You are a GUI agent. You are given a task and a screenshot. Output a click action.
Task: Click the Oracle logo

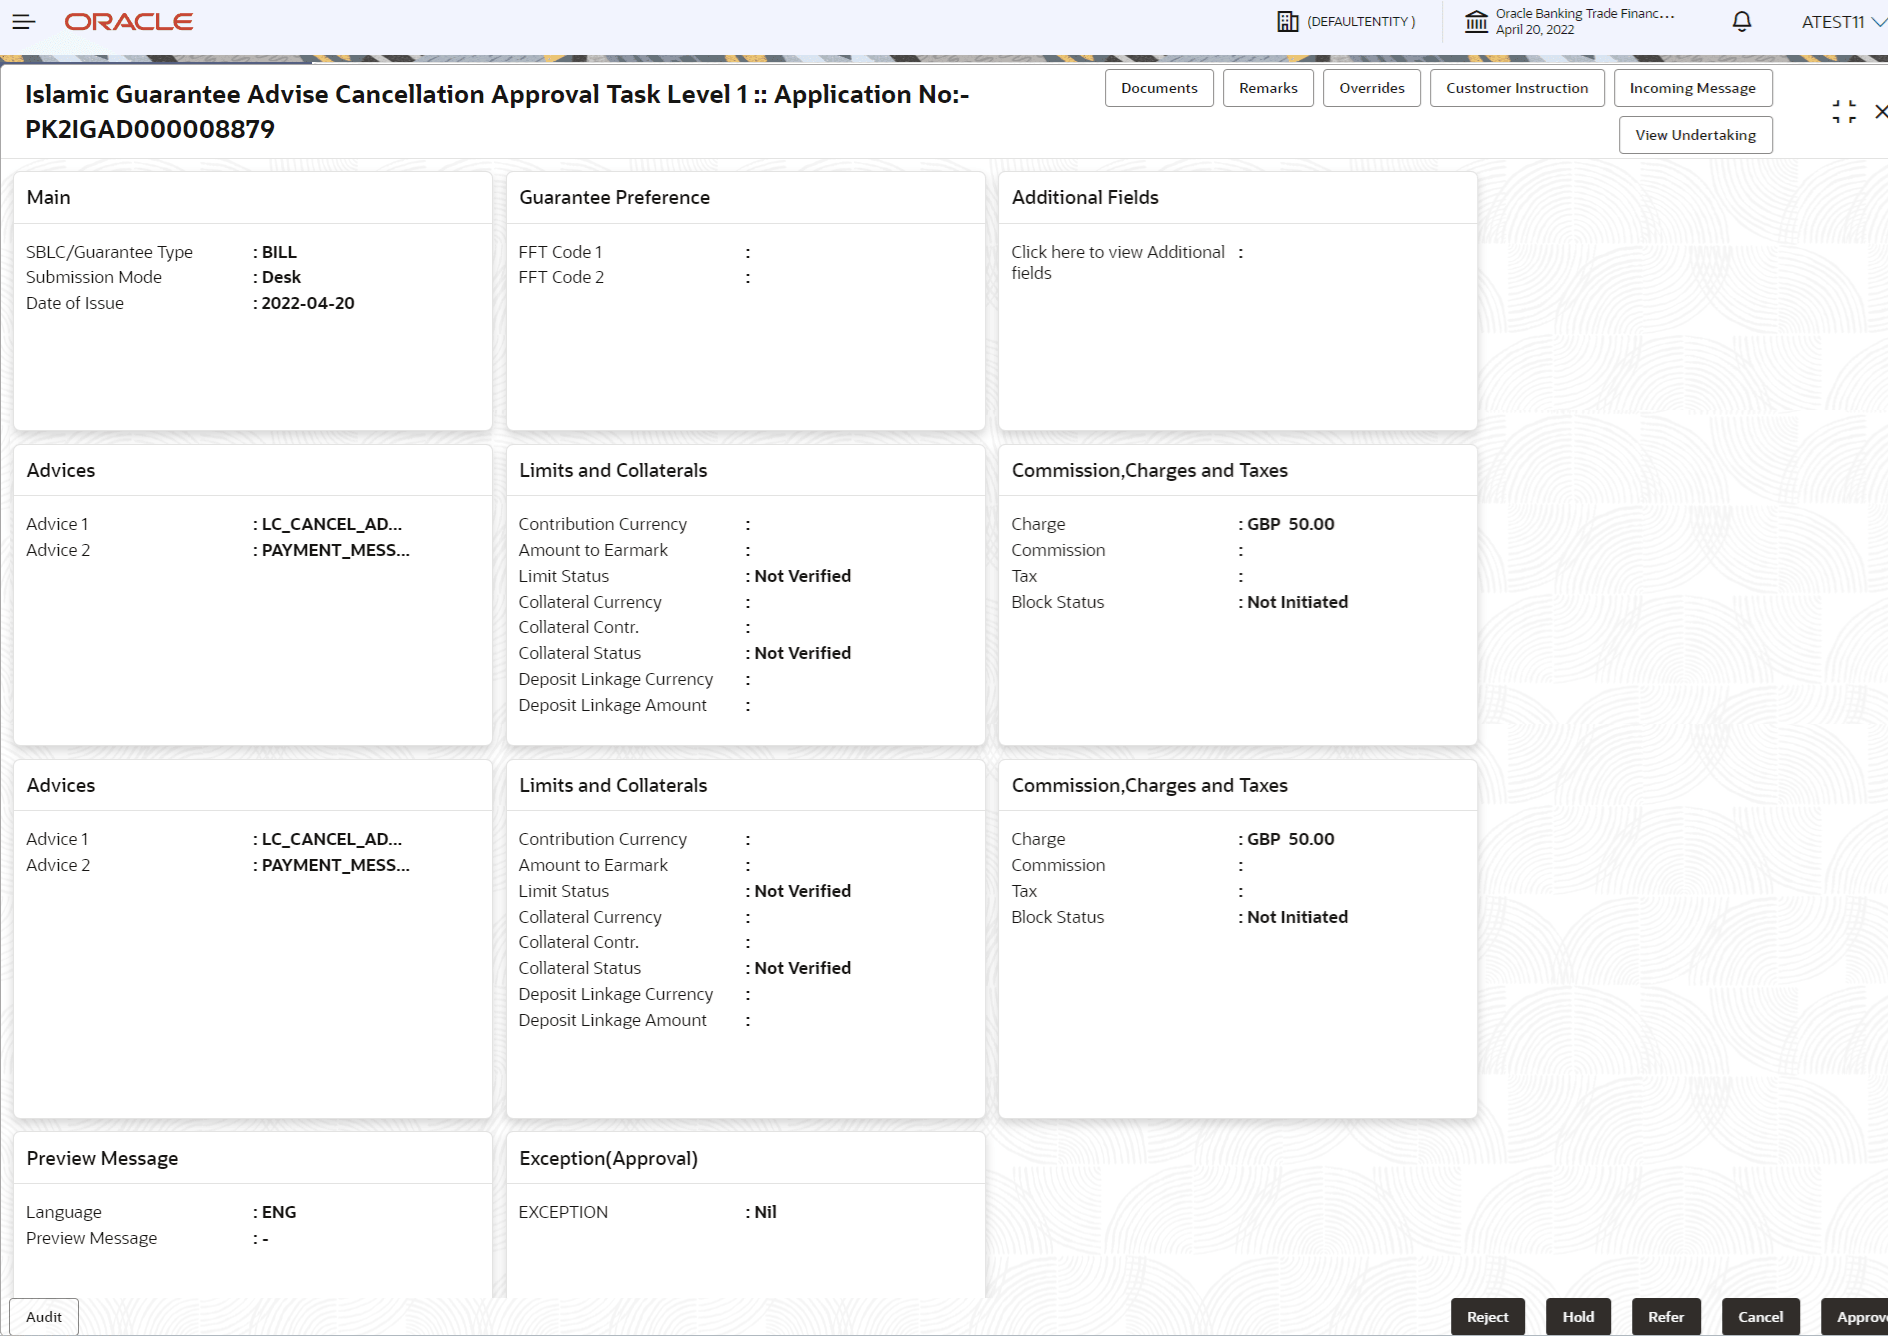click(128, 21)
